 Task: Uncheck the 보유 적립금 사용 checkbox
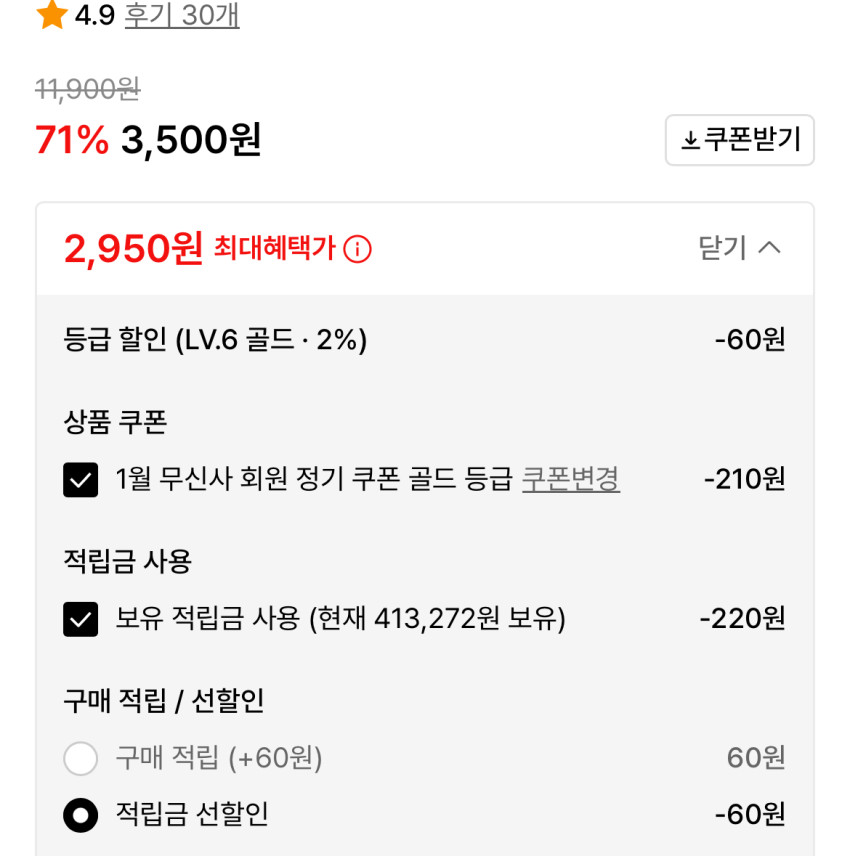tap(81, 620)
